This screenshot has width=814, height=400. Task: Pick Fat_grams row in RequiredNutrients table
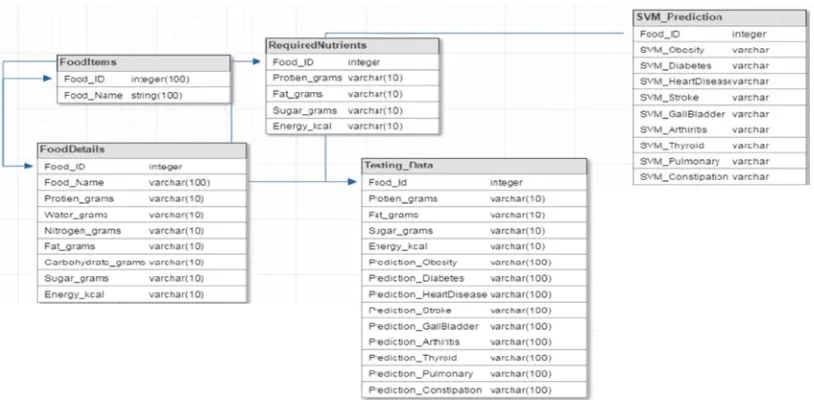click(352, 94)
